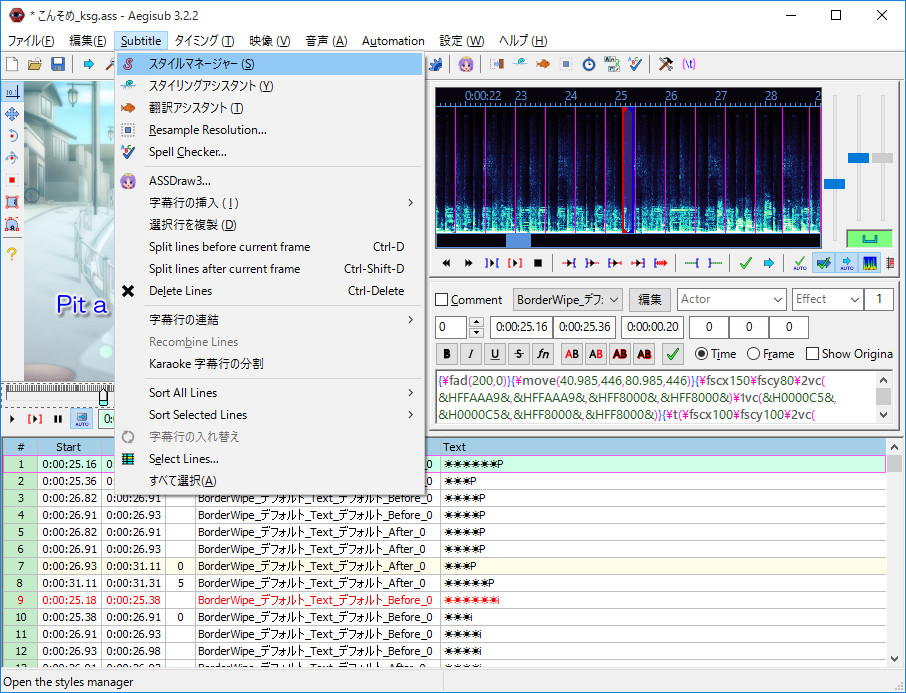Screen dimensions: 906x693
Task: Decrease the layer number with down arrow
Action: (476, 332)
